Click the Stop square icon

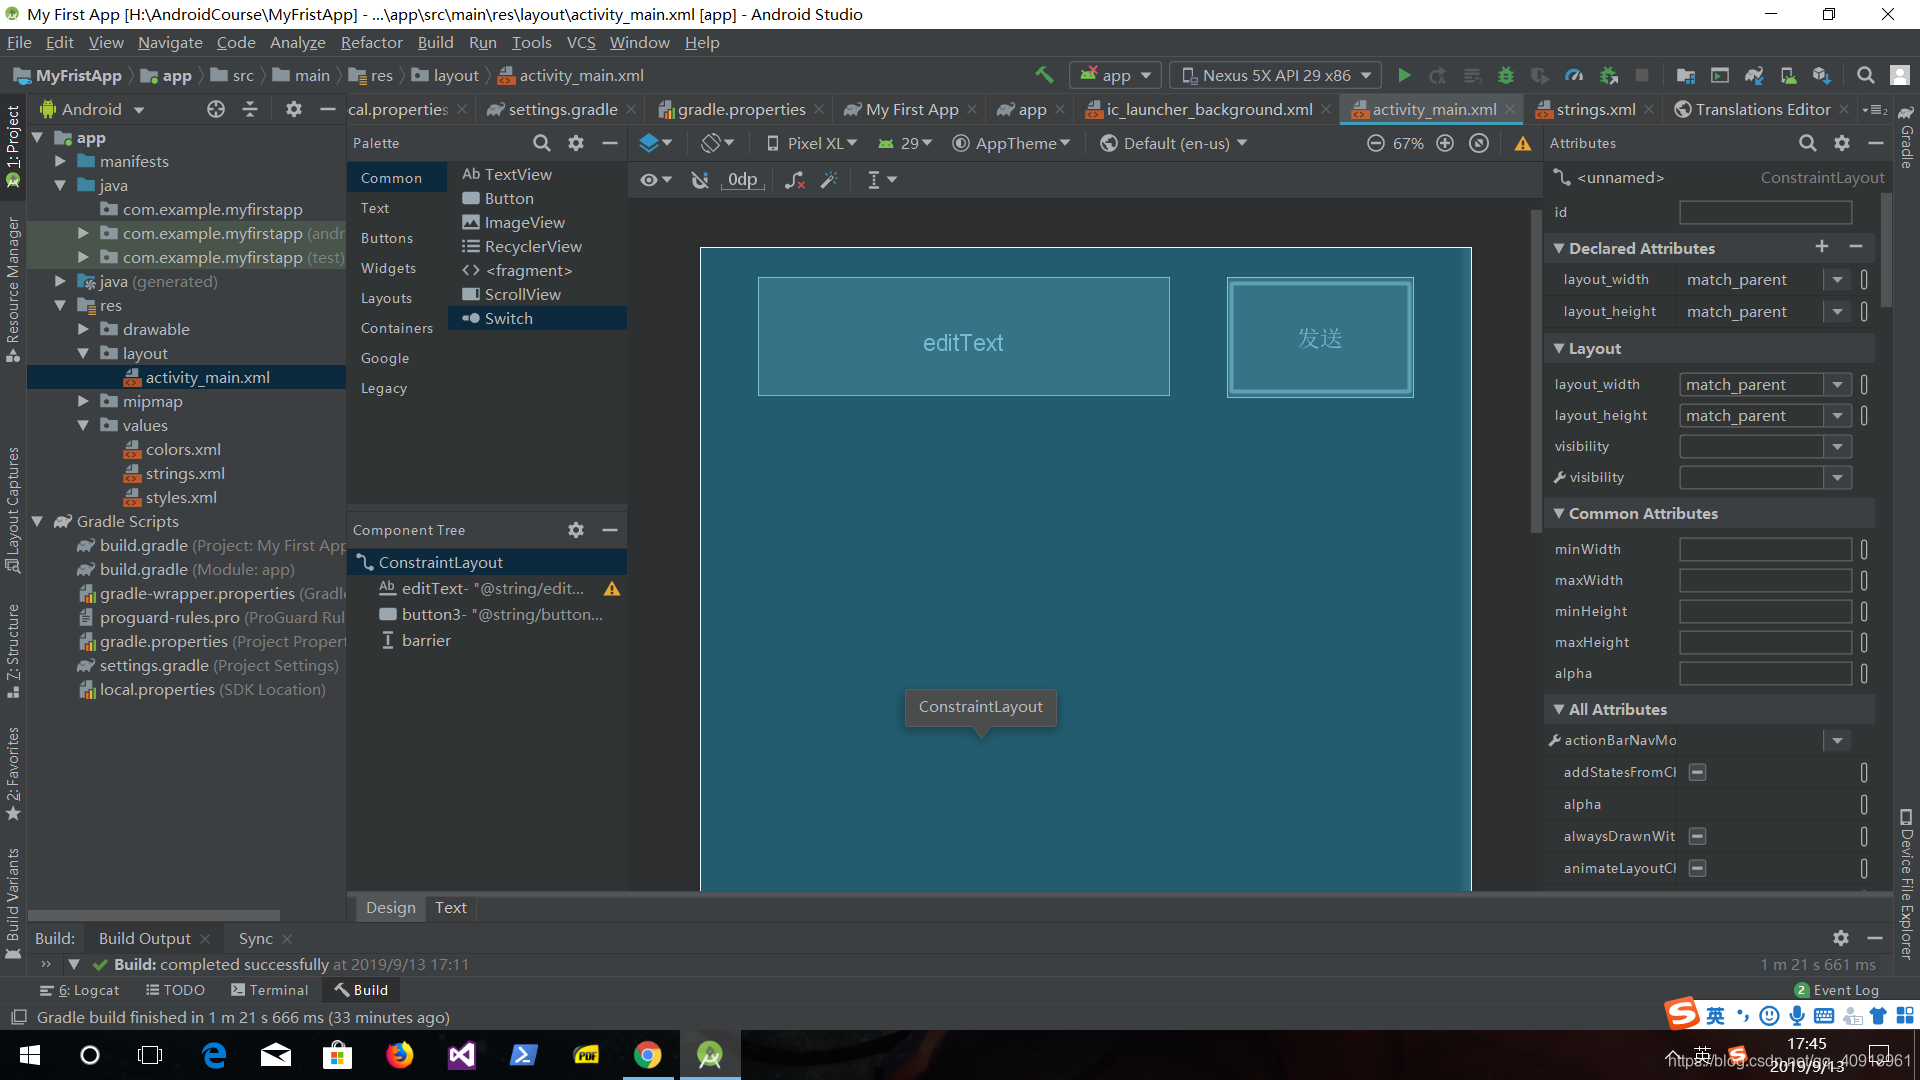[x=1642, y=75]
